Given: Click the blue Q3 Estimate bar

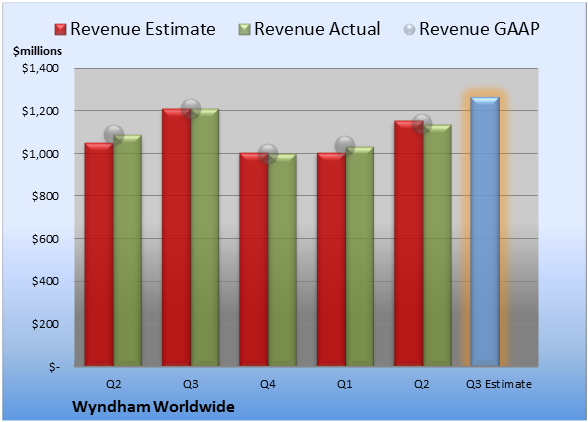Looking at the screenshot, I should pos(485,231).
